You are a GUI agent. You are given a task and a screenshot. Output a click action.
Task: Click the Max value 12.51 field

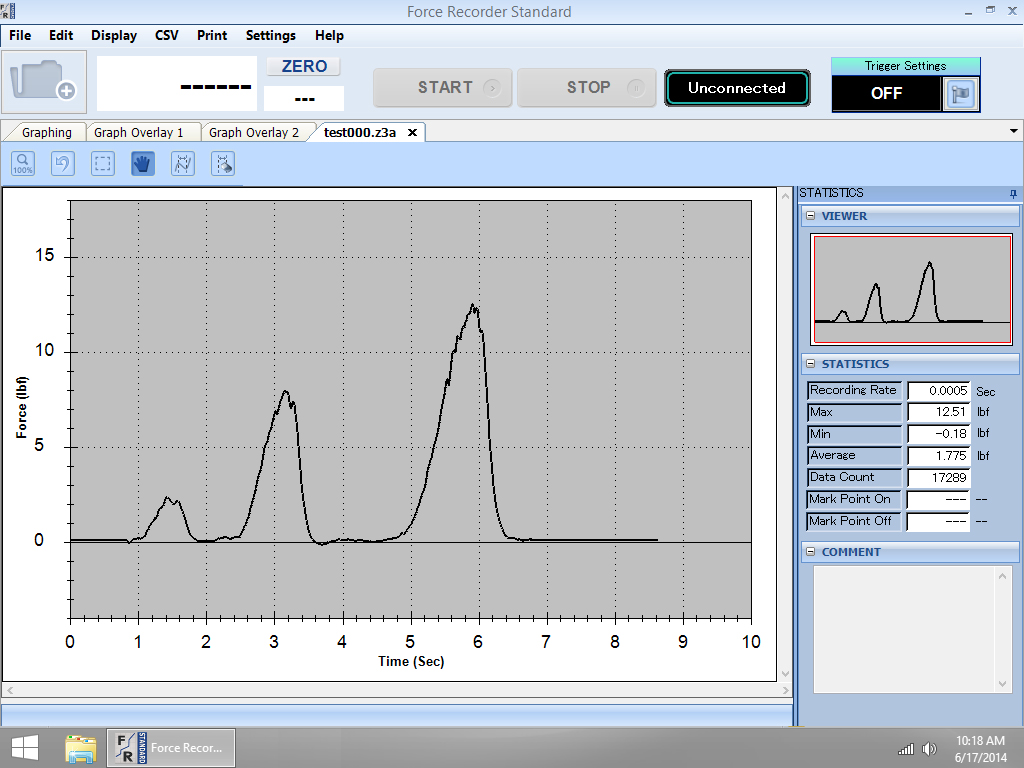938,412
